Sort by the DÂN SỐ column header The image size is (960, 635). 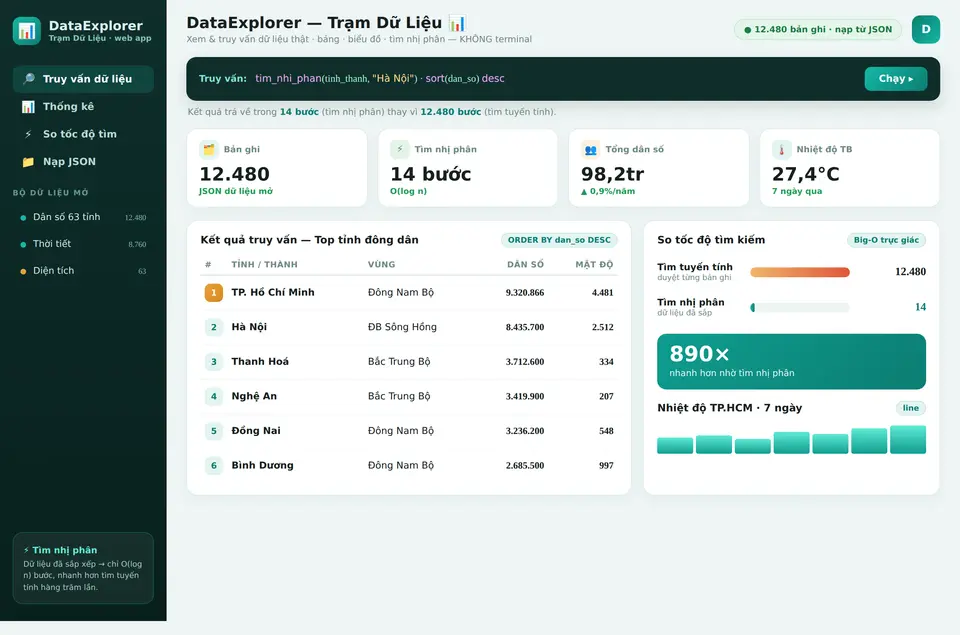click(525, 265)
